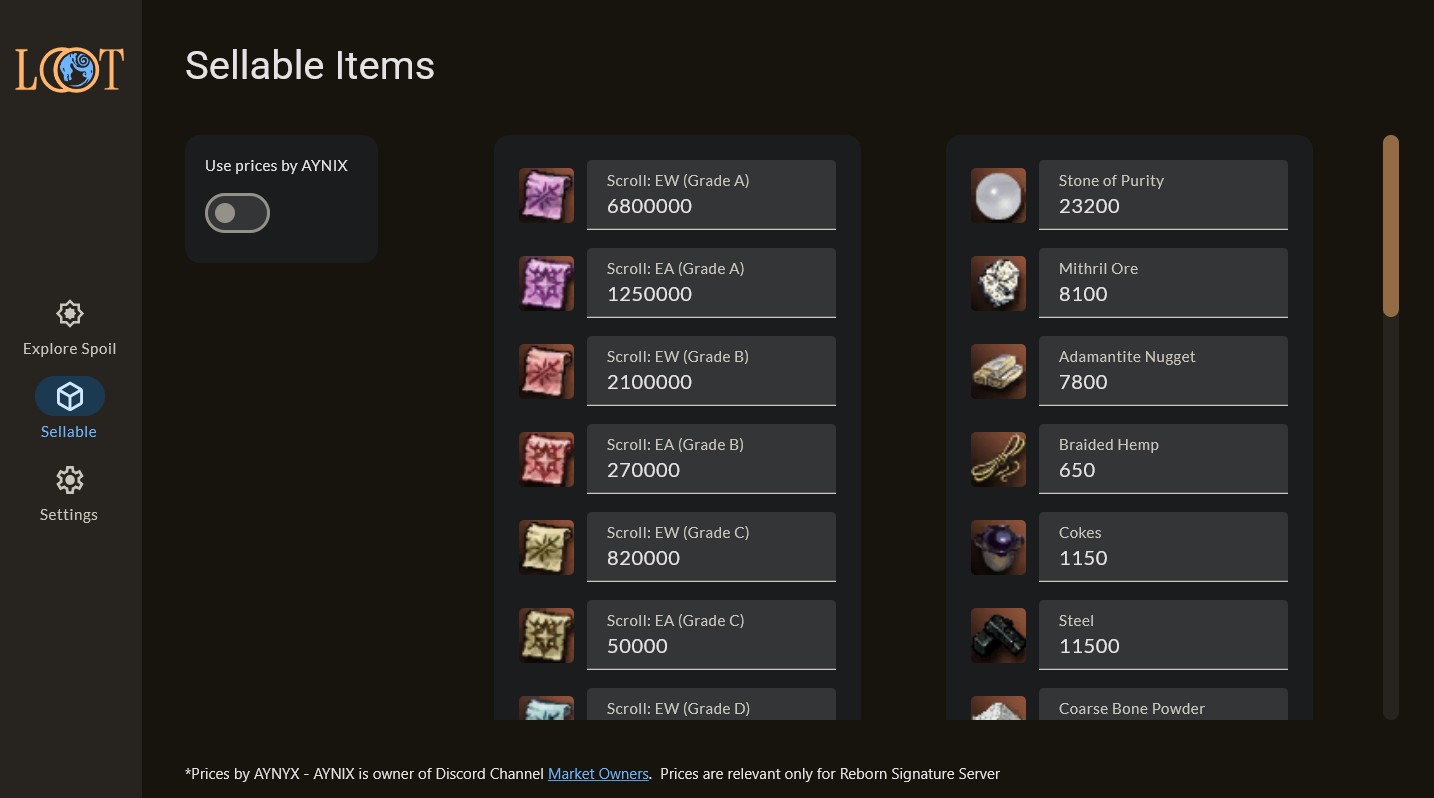Select the Sellable sidebar tab
The image size is (1434, 798).
coord(69,410)
